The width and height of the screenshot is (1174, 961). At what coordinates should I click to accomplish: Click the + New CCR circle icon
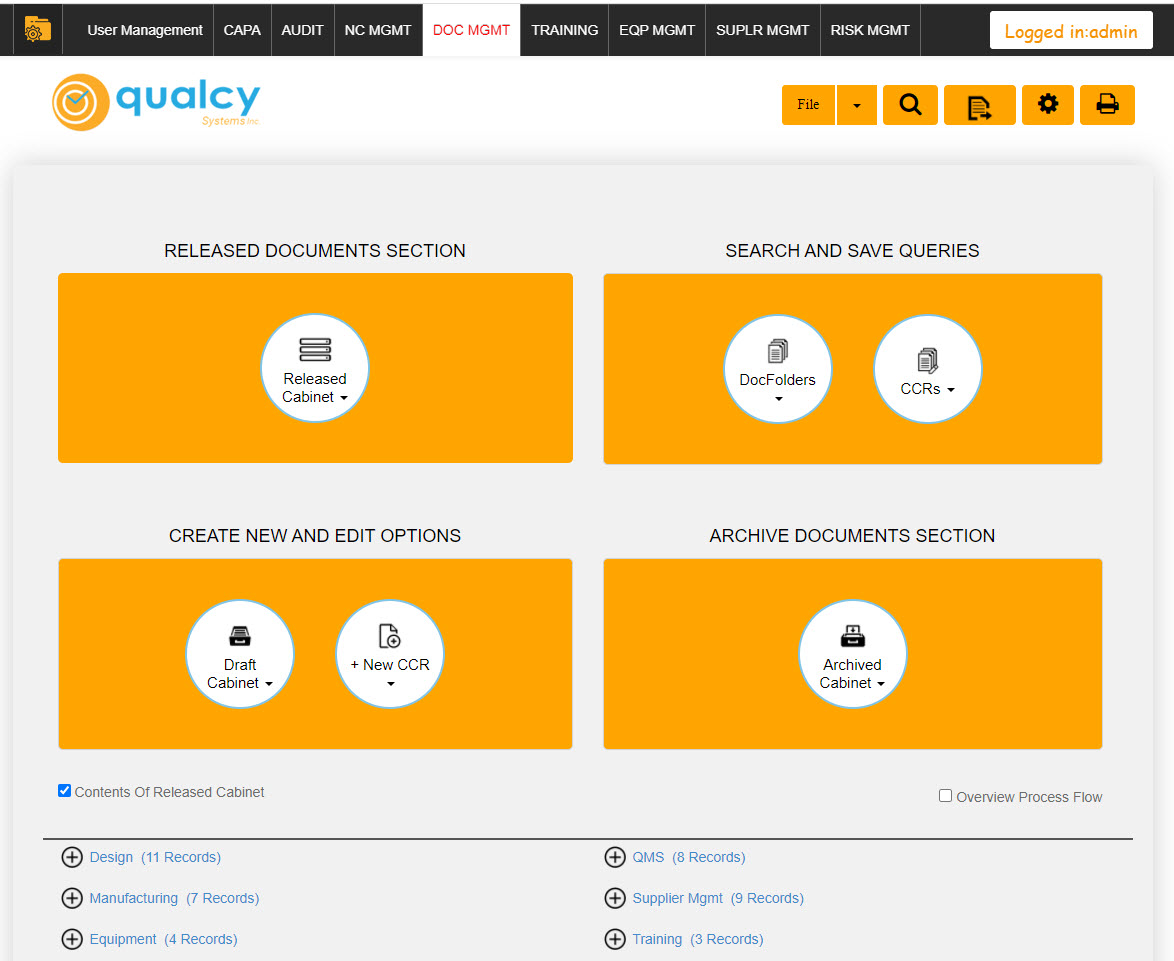click(x=389, y=654)
